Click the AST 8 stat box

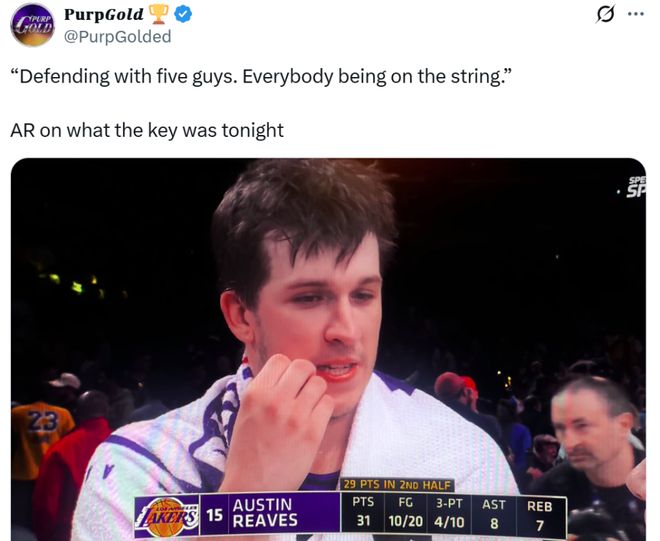click(494, 513)
